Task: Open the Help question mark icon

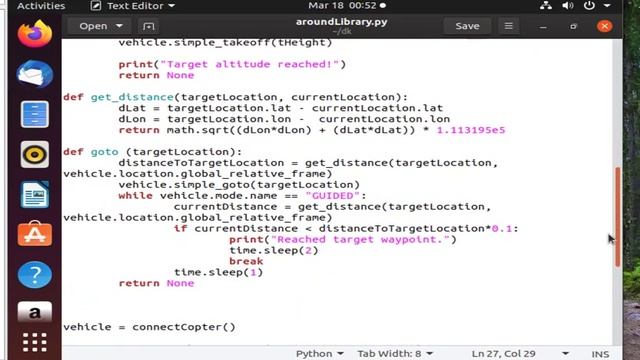Action: tap(35, 274)
